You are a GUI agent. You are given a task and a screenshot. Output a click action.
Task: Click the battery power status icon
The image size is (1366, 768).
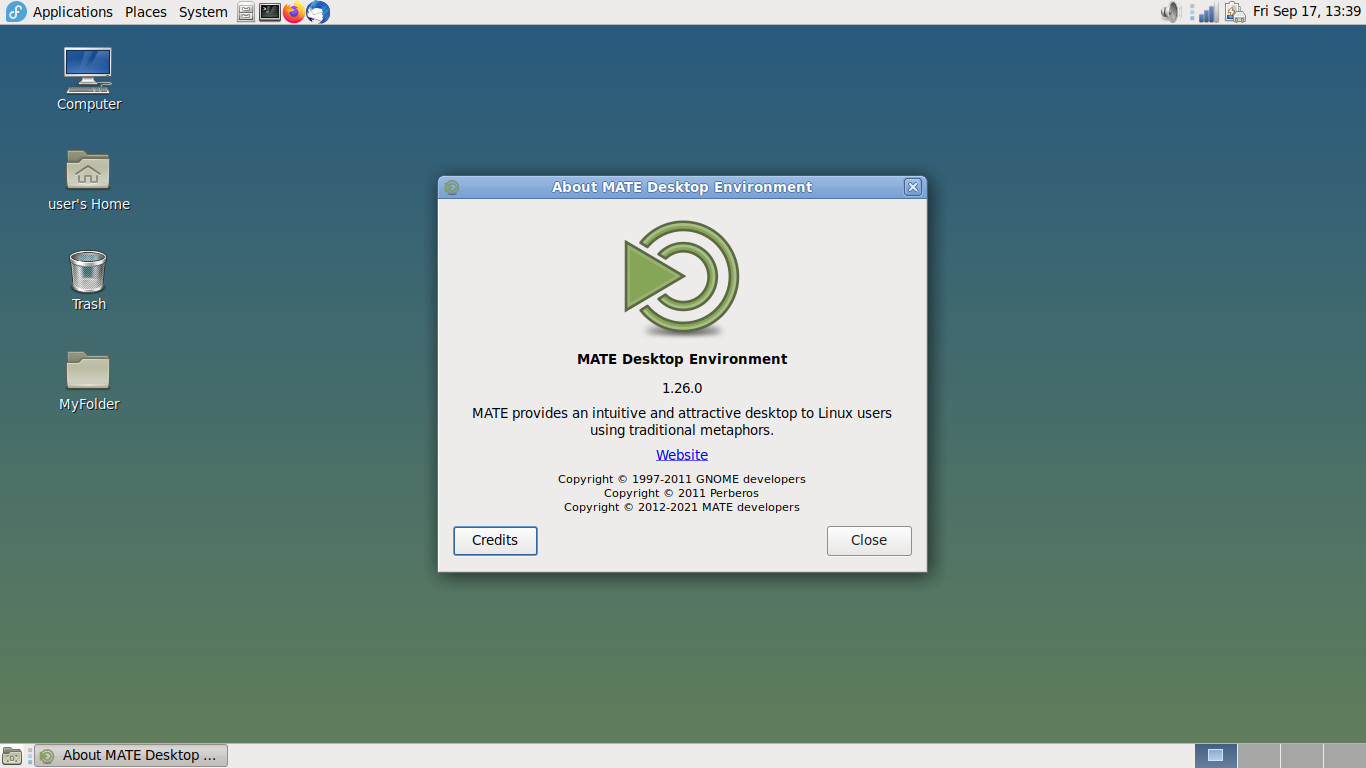[x=1235, y=12]
